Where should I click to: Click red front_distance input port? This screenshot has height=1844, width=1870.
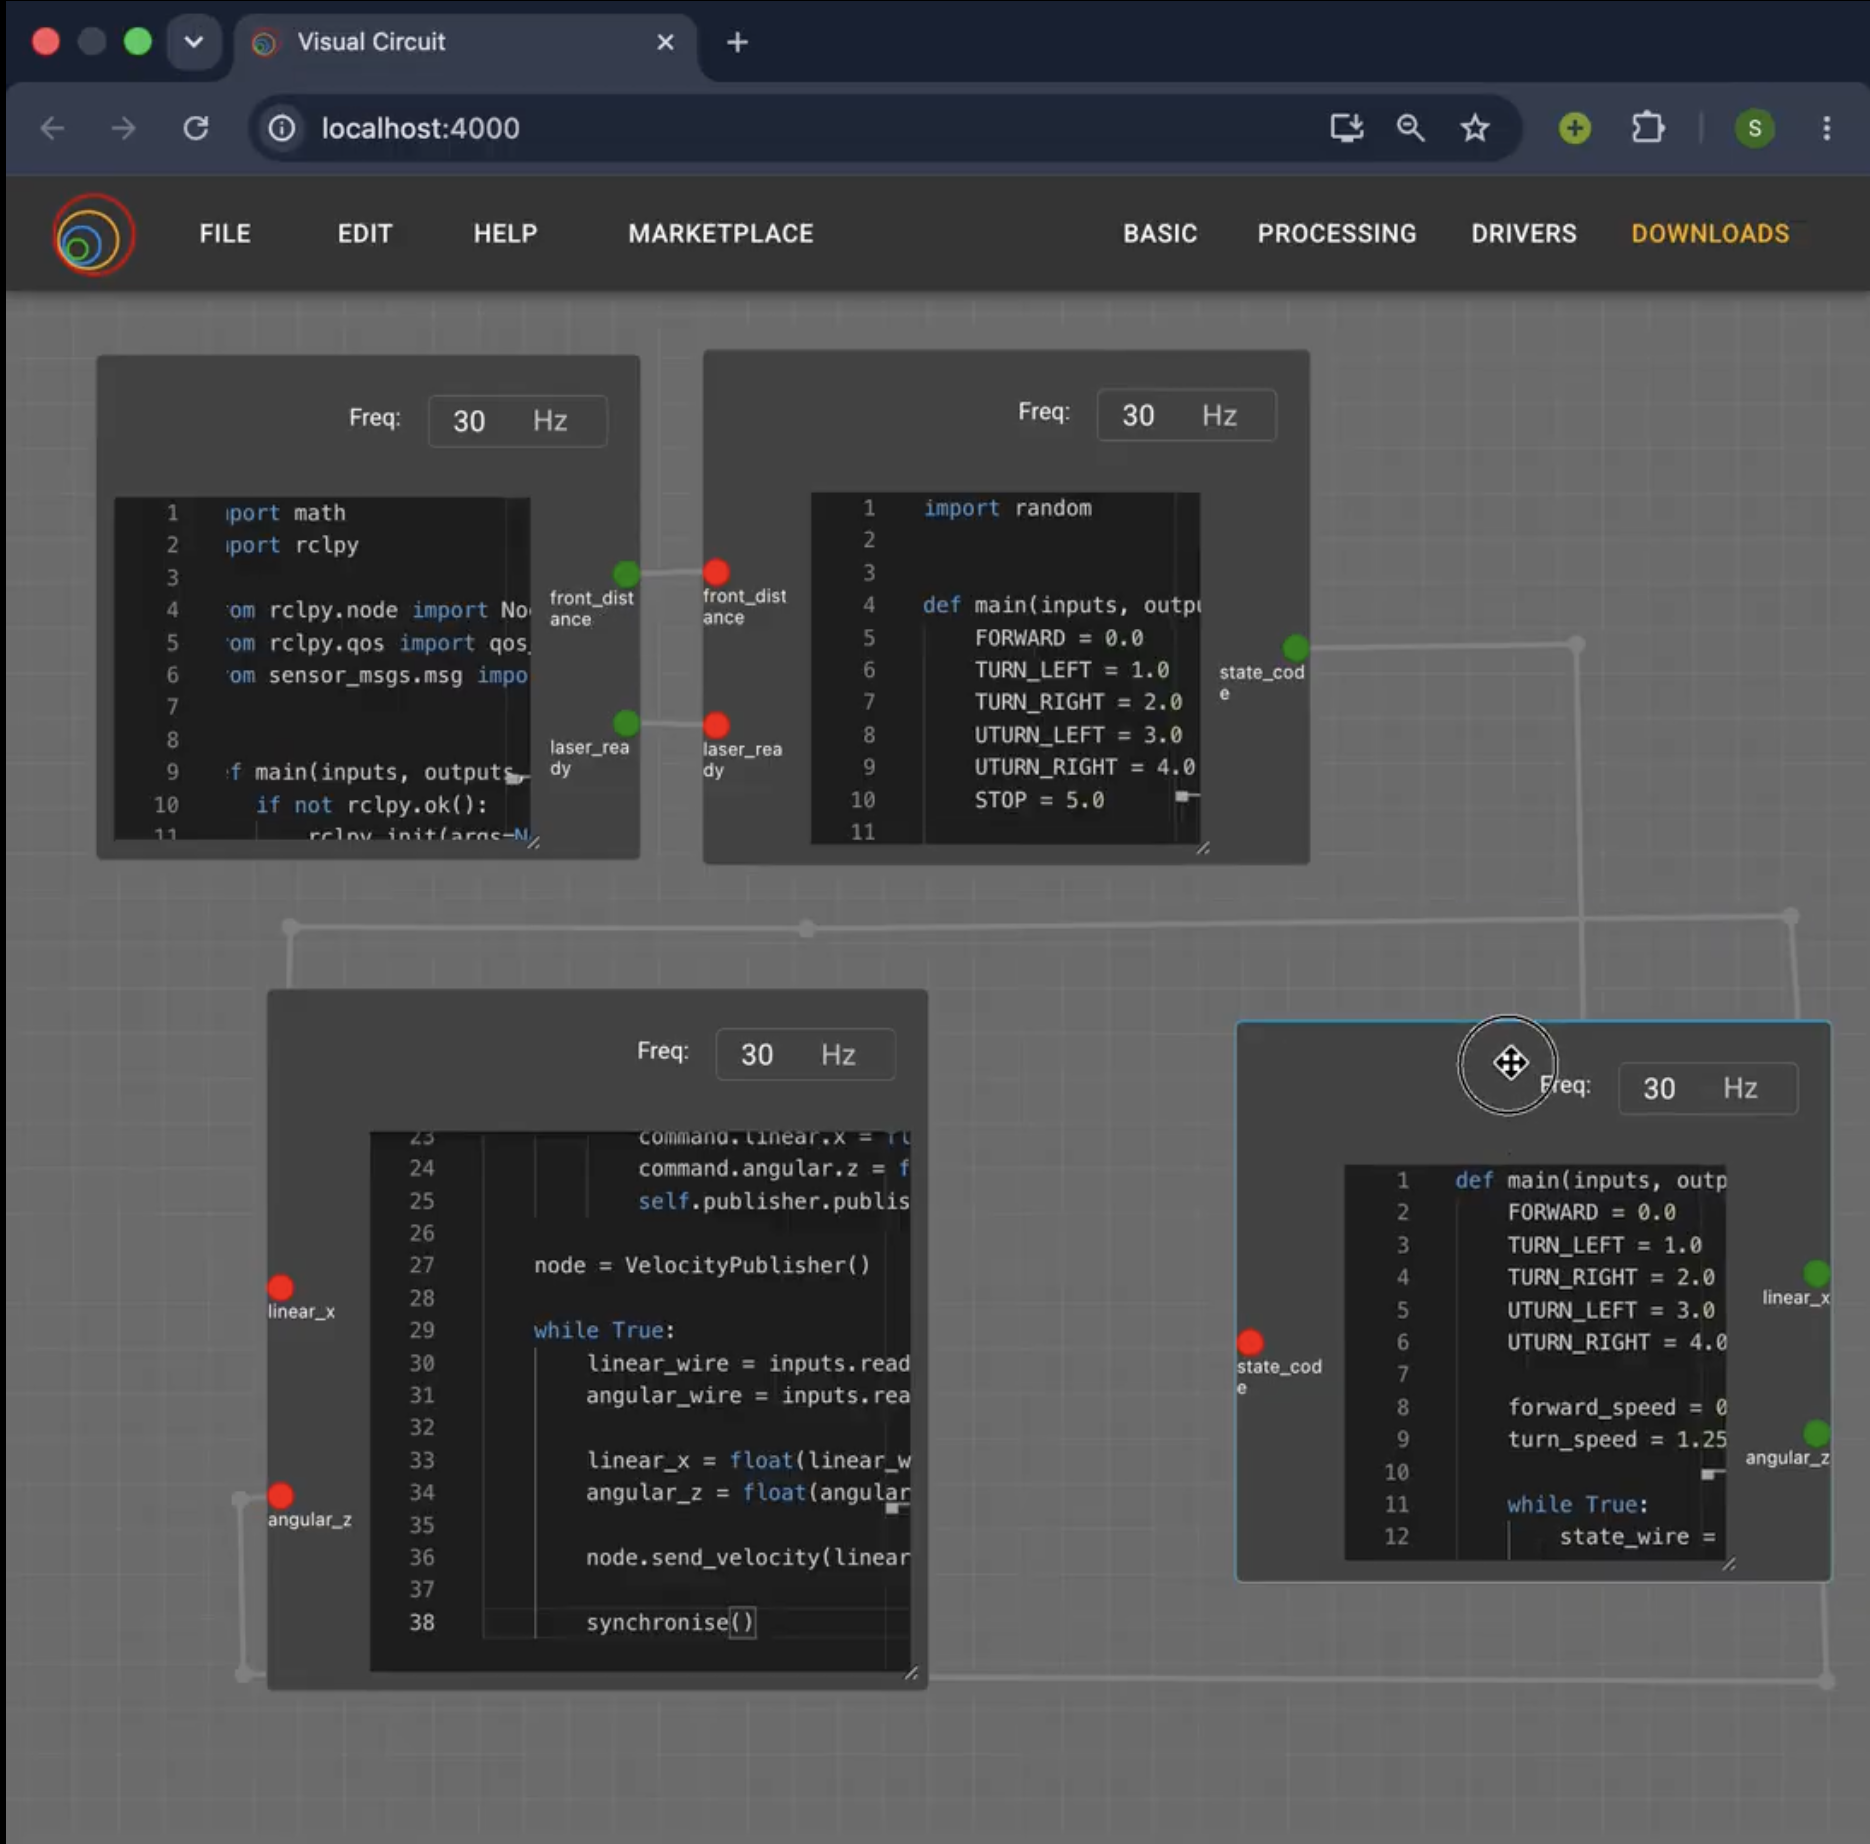tap(716, 572)
